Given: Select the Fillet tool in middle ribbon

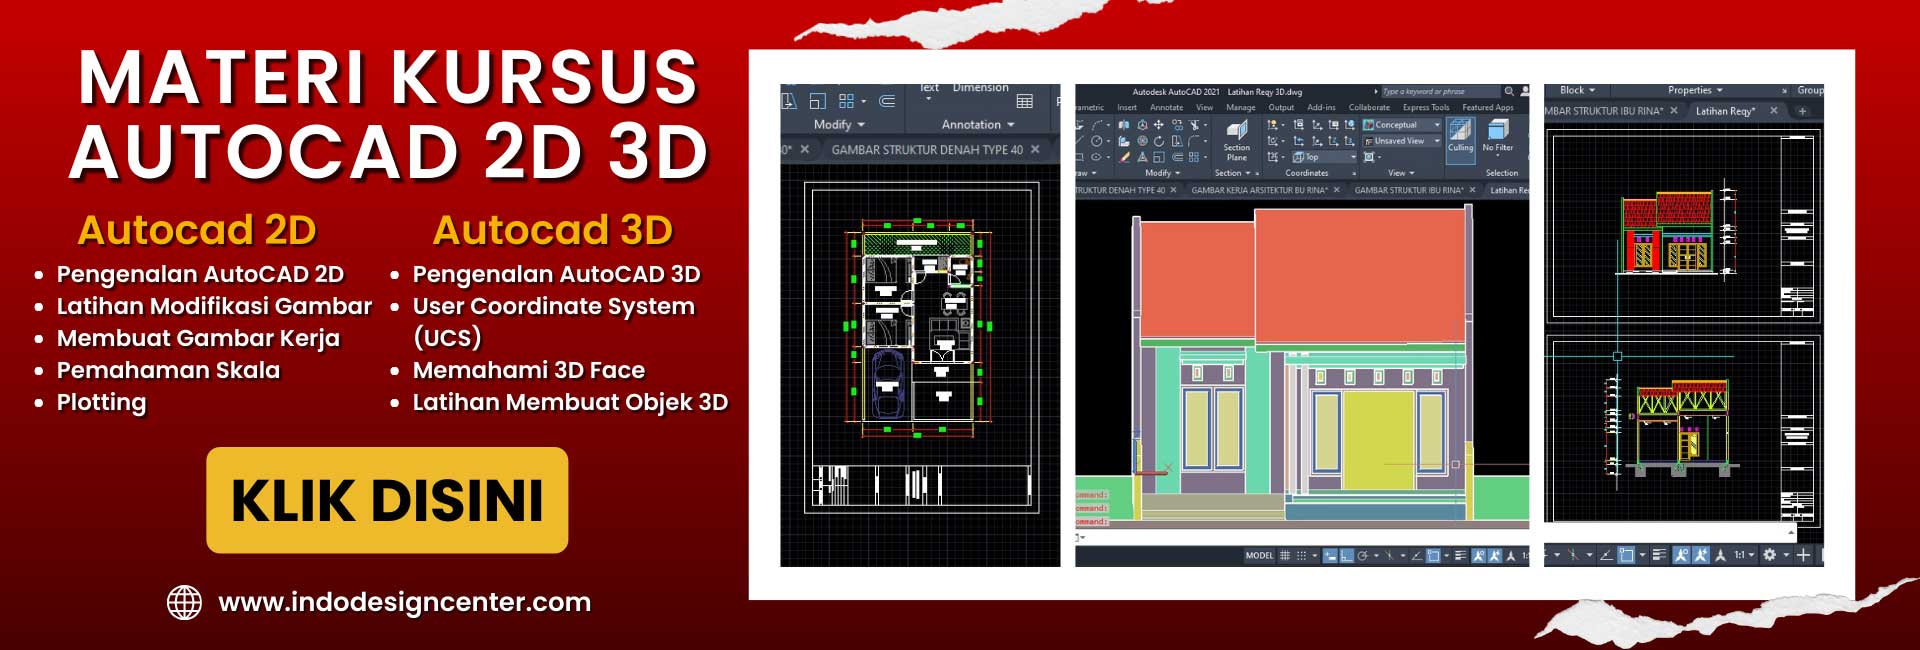Looking at the screenshot, I should tap(1193, 141).
